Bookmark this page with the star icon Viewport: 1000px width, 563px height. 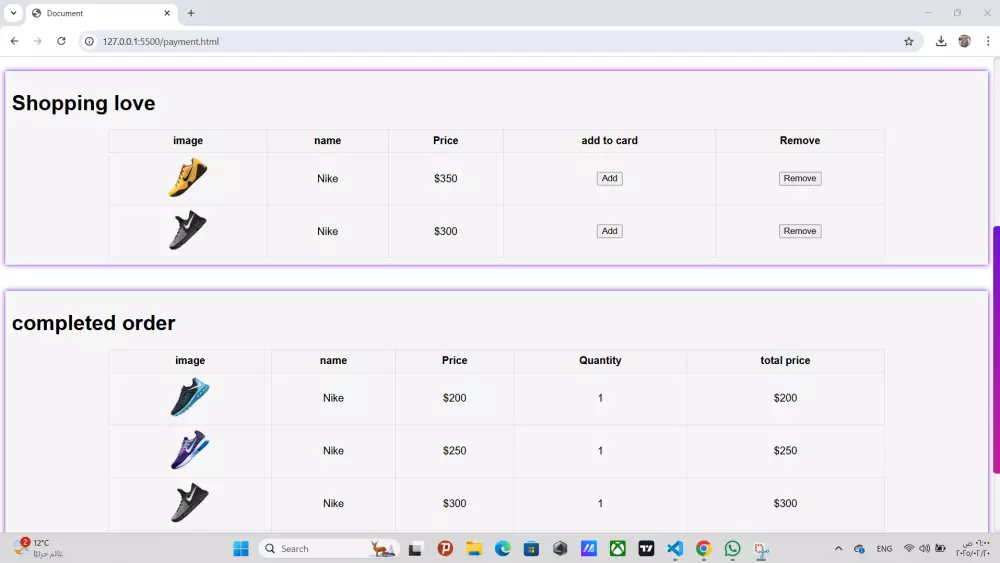coord(909,41)
